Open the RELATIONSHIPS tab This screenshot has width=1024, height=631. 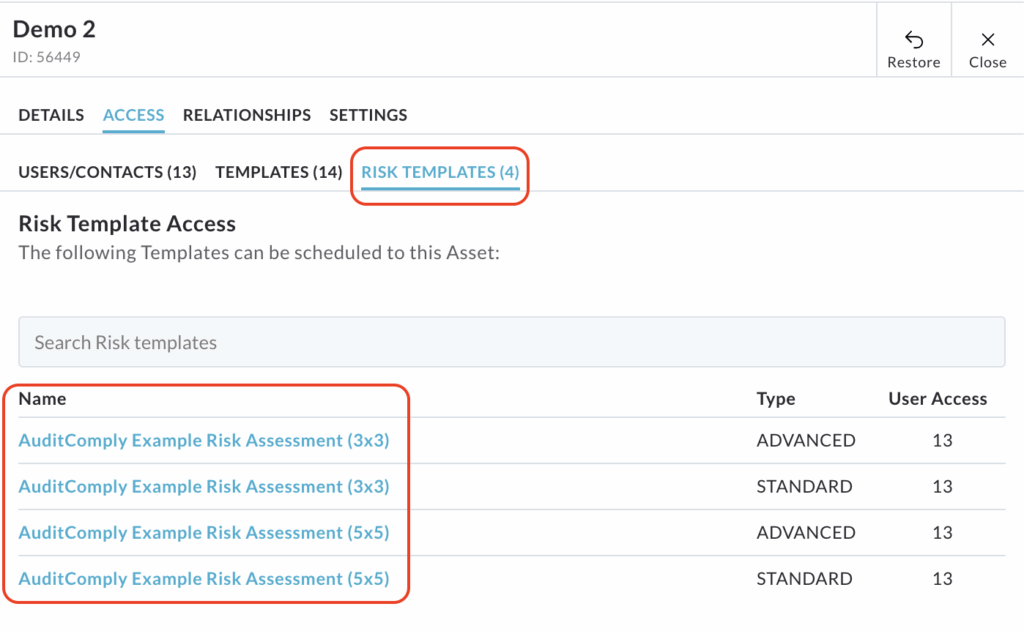246,115
